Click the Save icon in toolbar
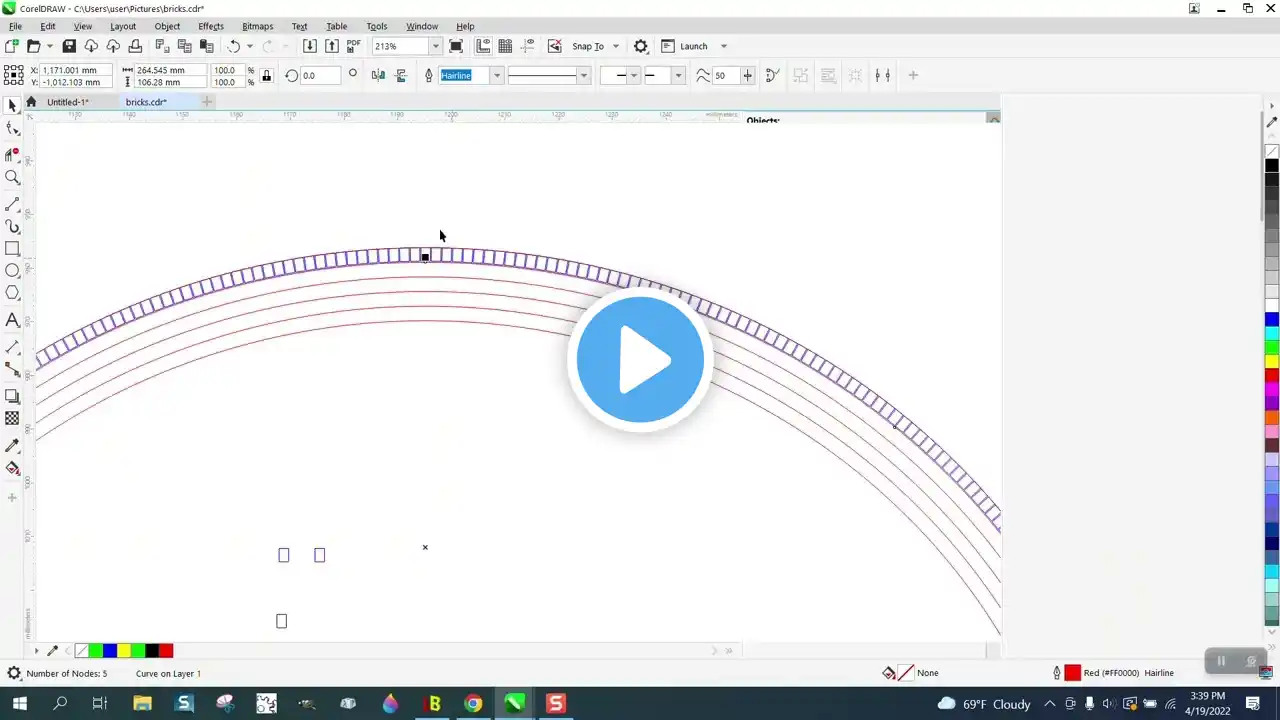This screenshot has height=720, width=1280. [x=69, y=46]
